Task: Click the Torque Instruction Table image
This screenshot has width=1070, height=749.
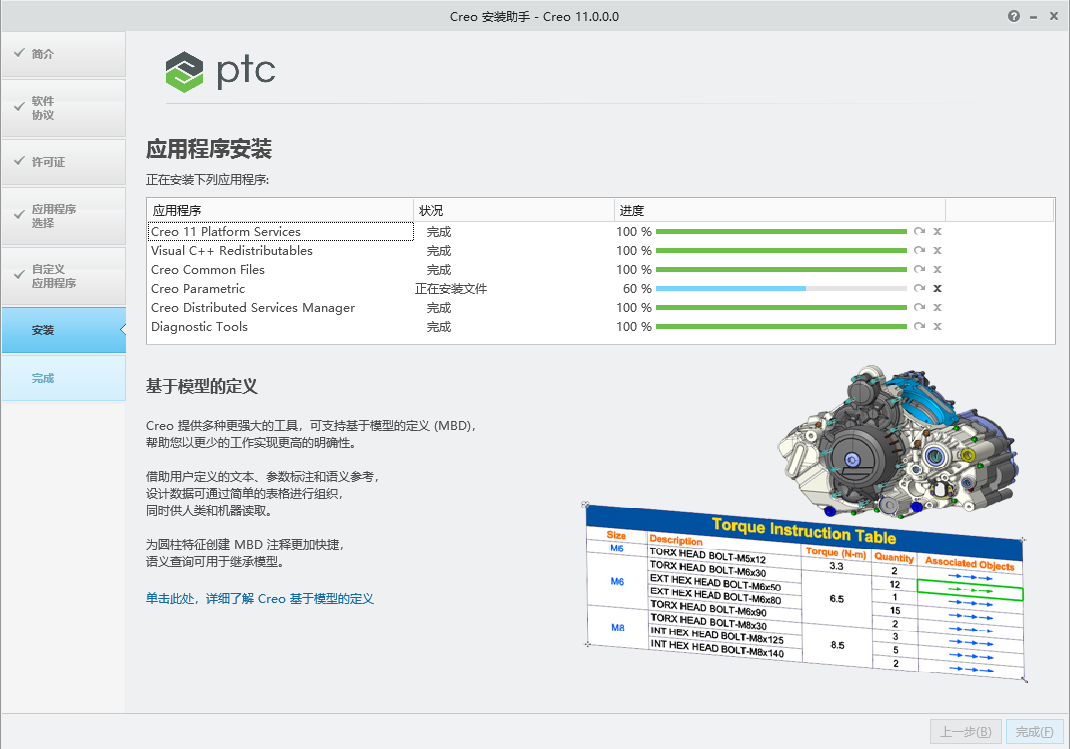Action: click(805, 592)
